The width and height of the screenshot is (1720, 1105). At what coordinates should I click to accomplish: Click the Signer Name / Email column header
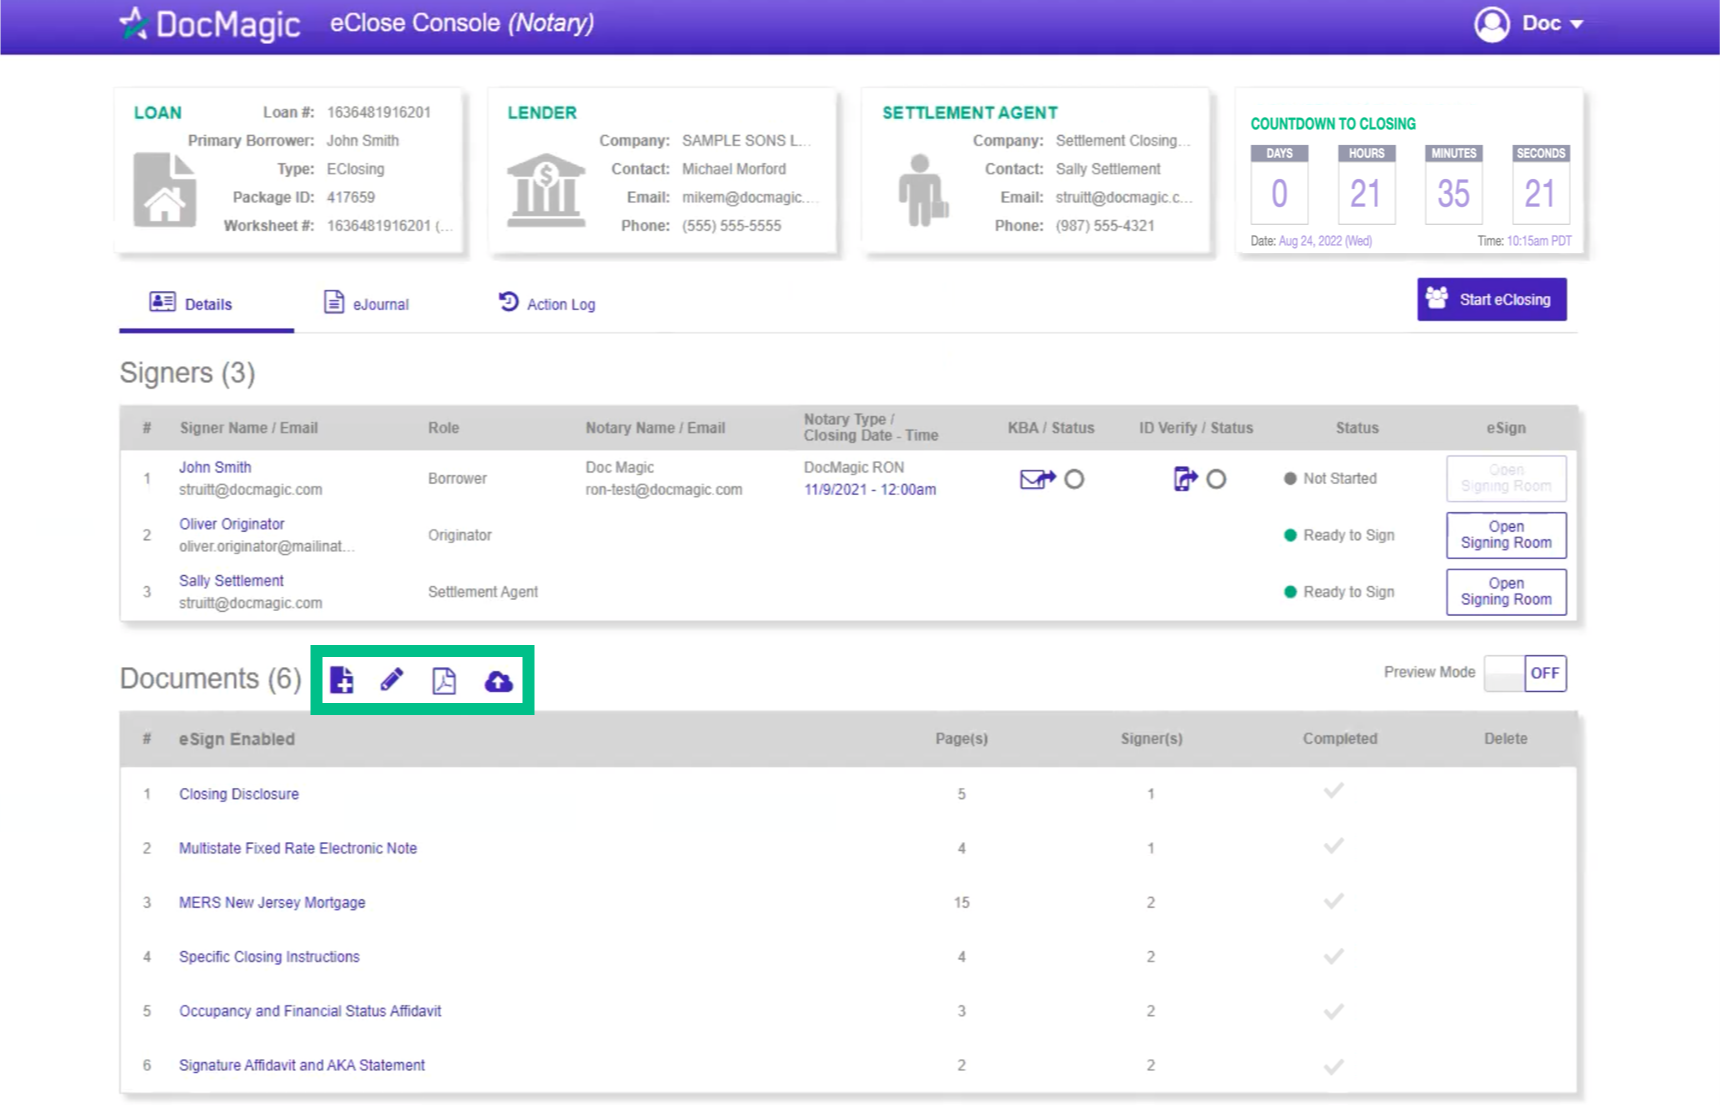(x=249, y=428)
